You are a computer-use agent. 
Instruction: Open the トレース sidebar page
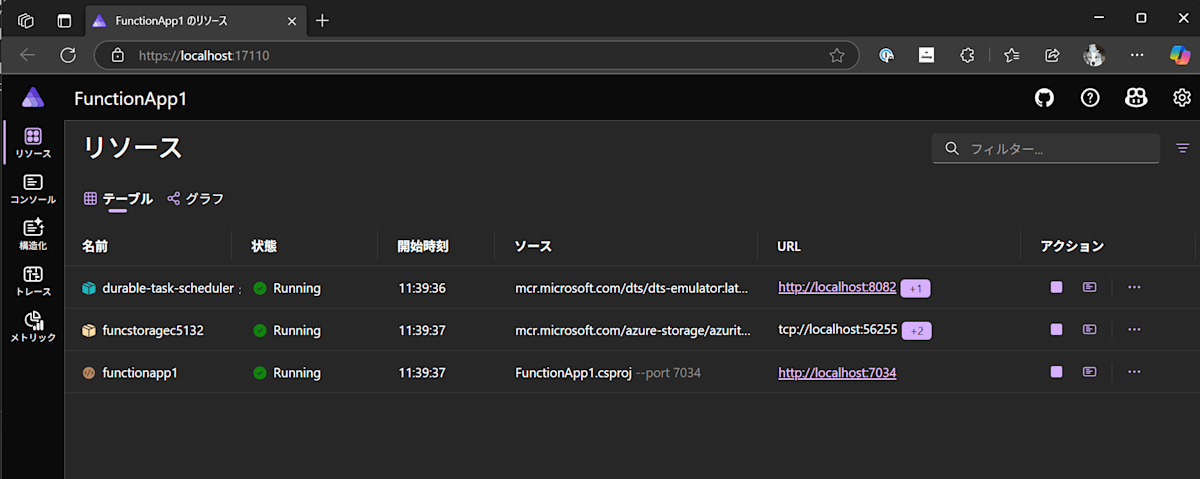click(x=33, y=281)
